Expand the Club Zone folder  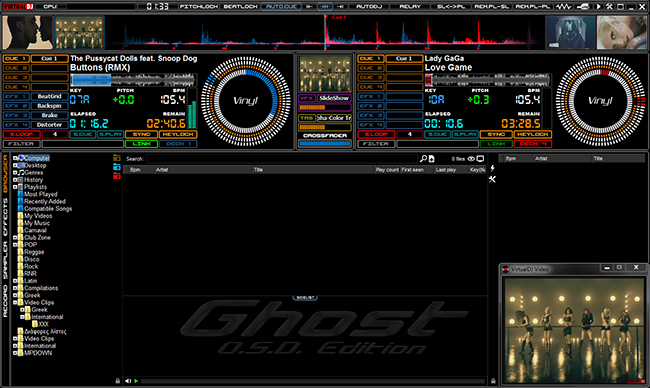pos(15,238)
